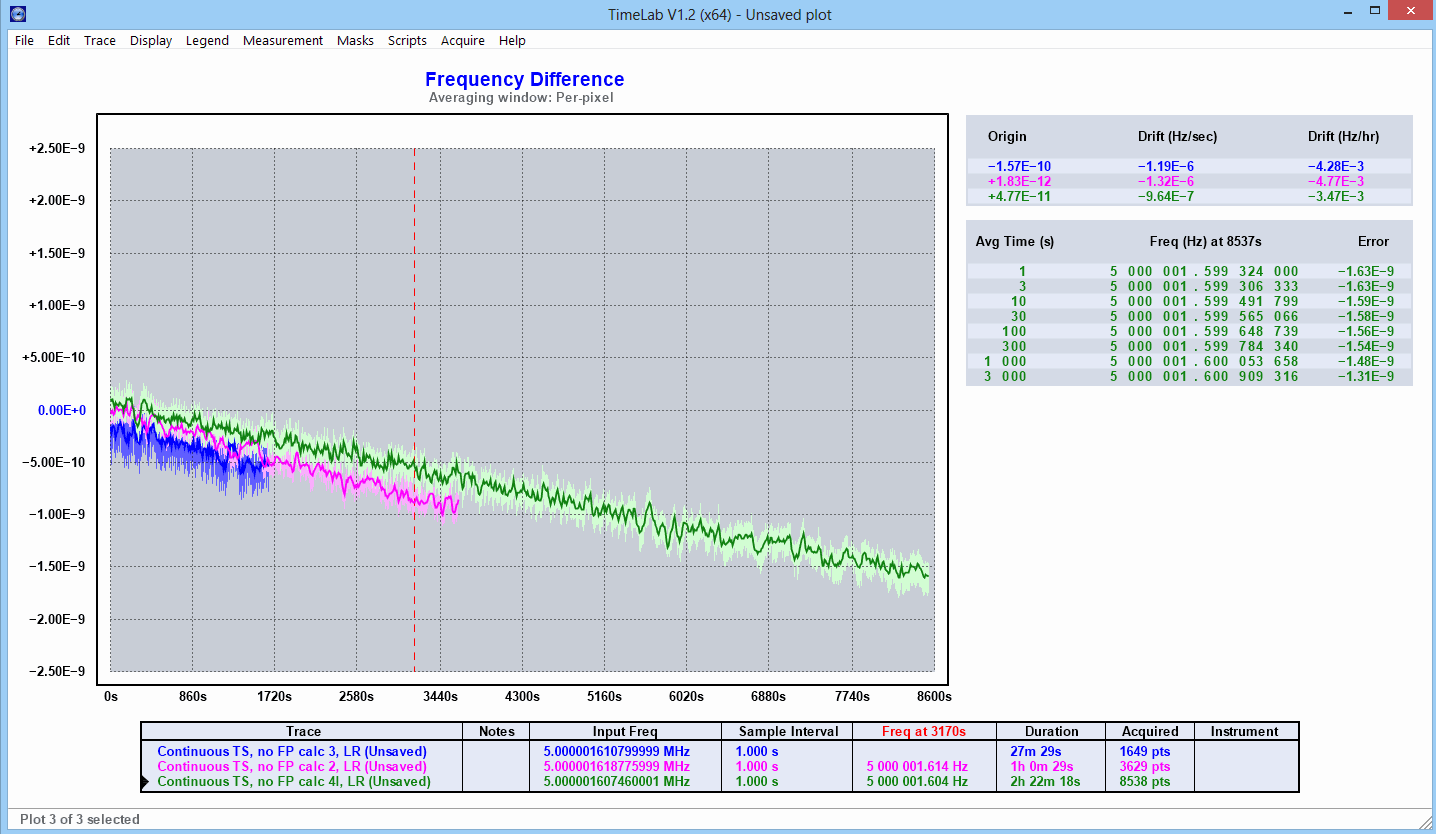Click input freq 5.000001610799999 MHz
Viewport: 1436px width, 834px height.
[617, 751]
